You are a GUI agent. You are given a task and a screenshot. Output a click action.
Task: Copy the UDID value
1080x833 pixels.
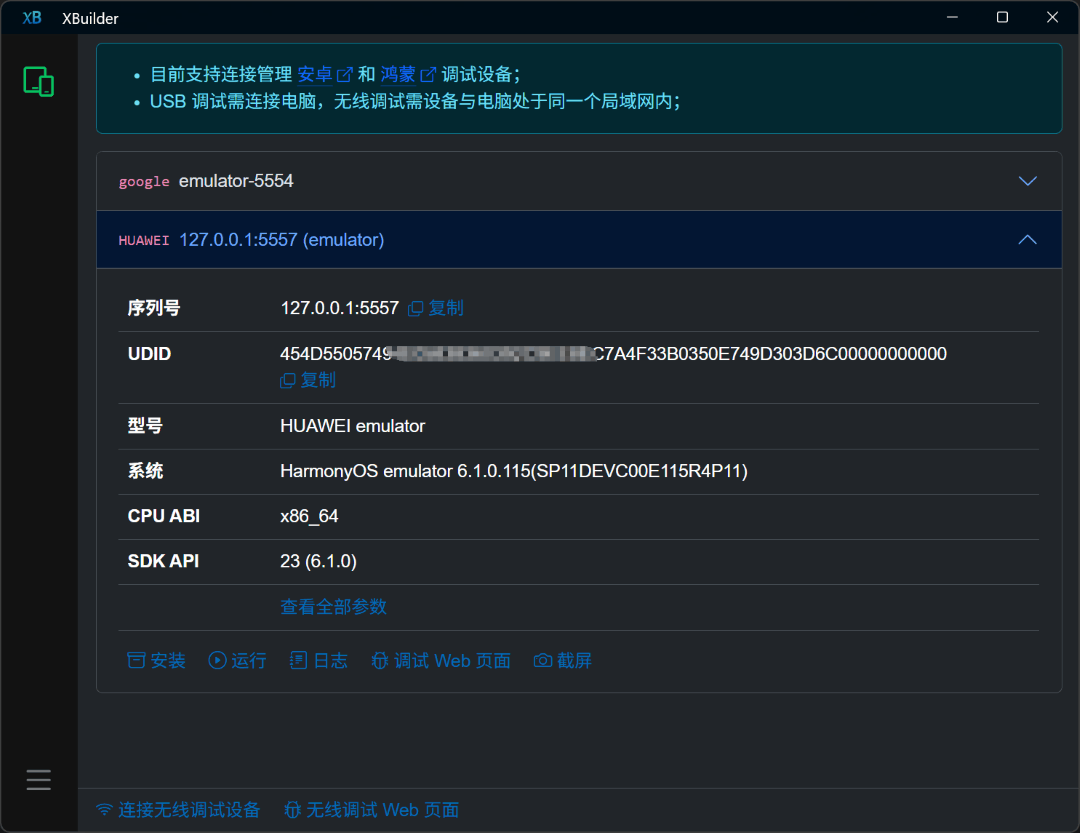(x=308, y=380)
